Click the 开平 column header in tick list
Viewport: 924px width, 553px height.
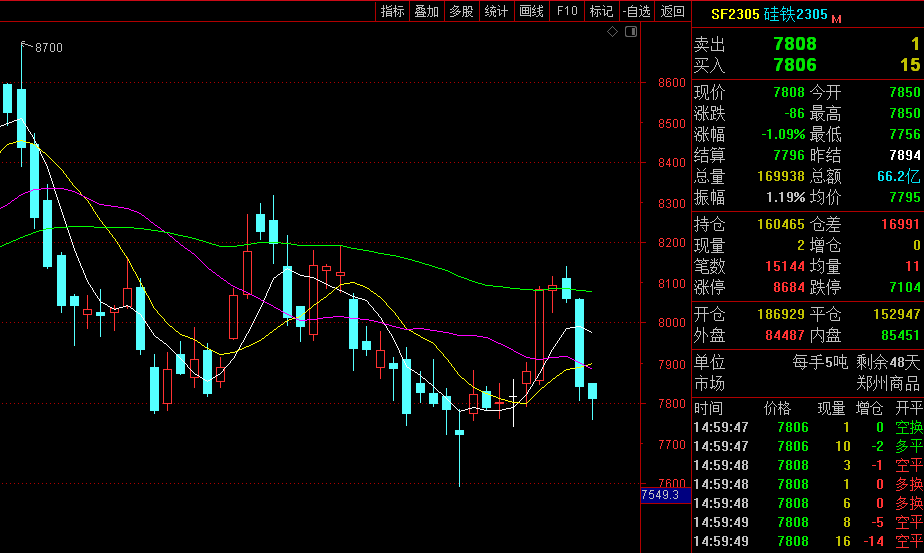click(x=909, y=408)
